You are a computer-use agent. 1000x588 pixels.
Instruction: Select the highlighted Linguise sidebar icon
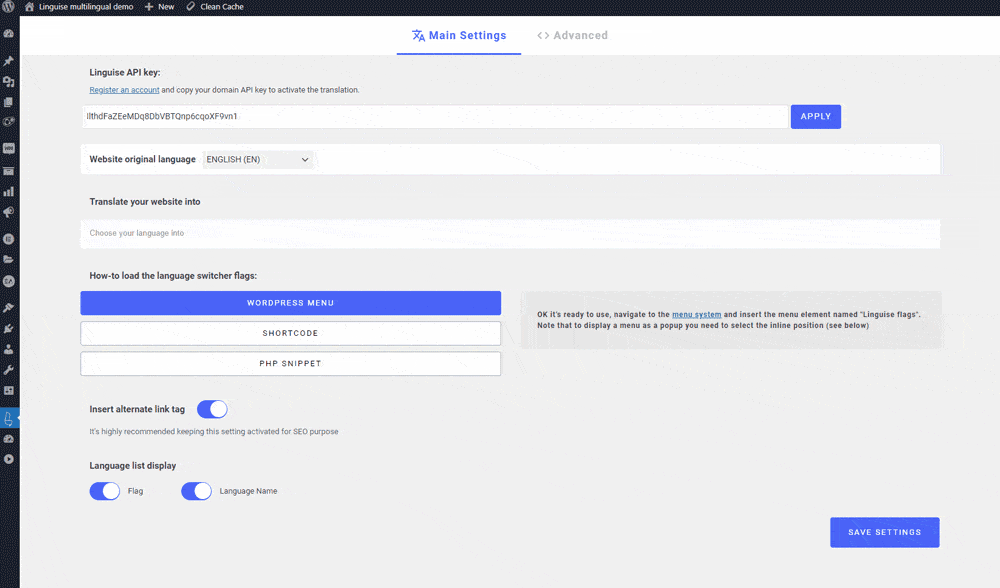click(x=9, y=417)
